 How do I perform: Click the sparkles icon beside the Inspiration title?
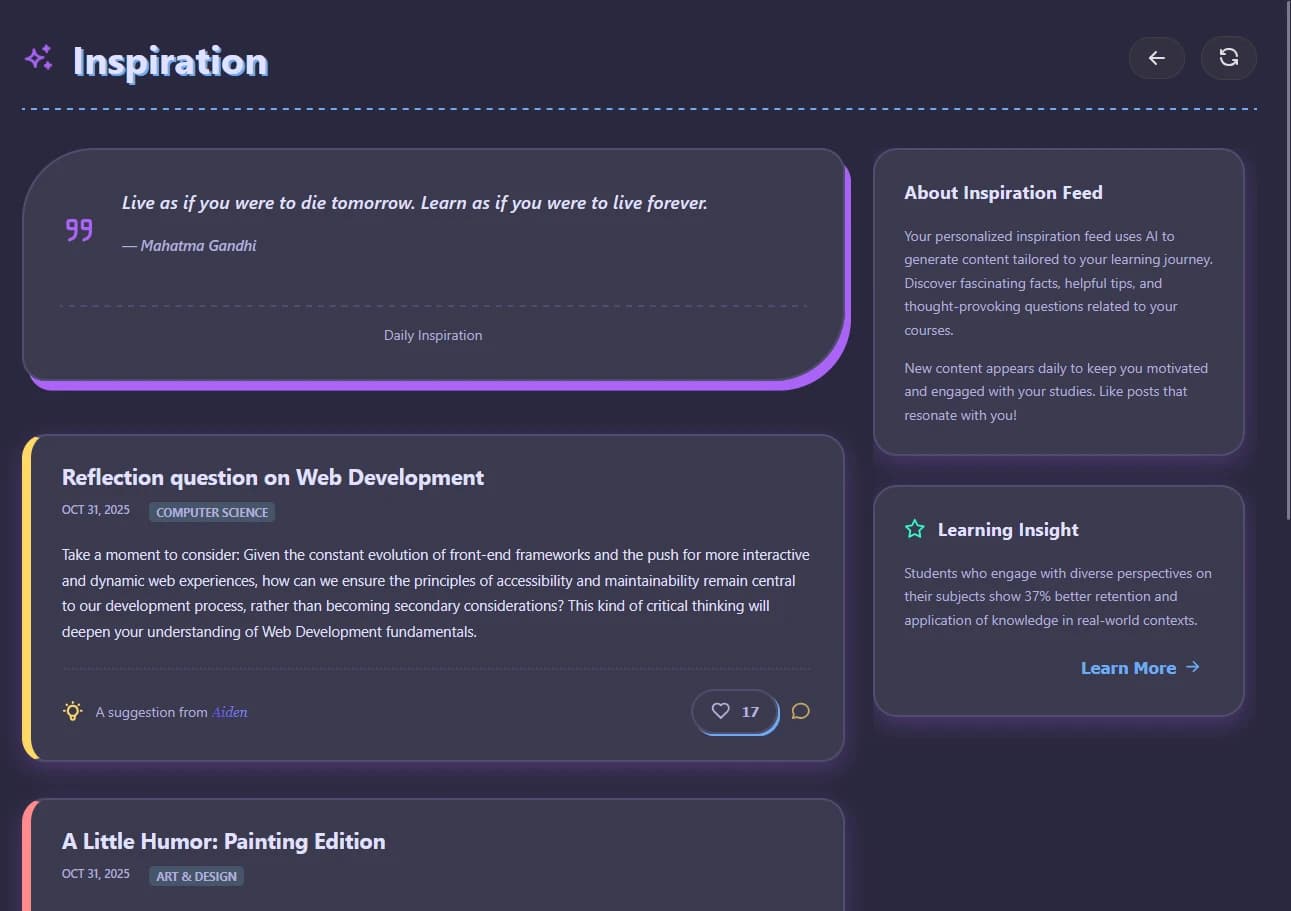pyautogui.click(x=38, y=57)
